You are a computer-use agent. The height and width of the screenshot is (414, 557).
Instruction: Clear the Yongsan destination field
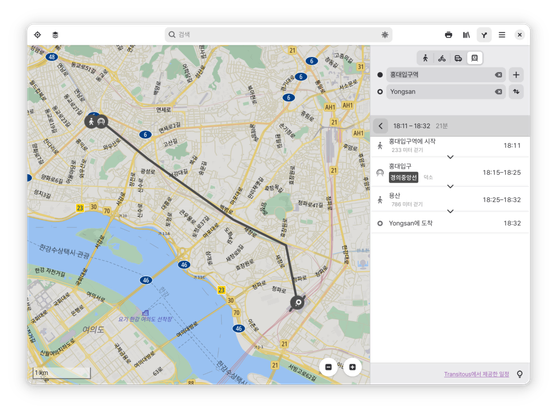[x=498, y=92]
